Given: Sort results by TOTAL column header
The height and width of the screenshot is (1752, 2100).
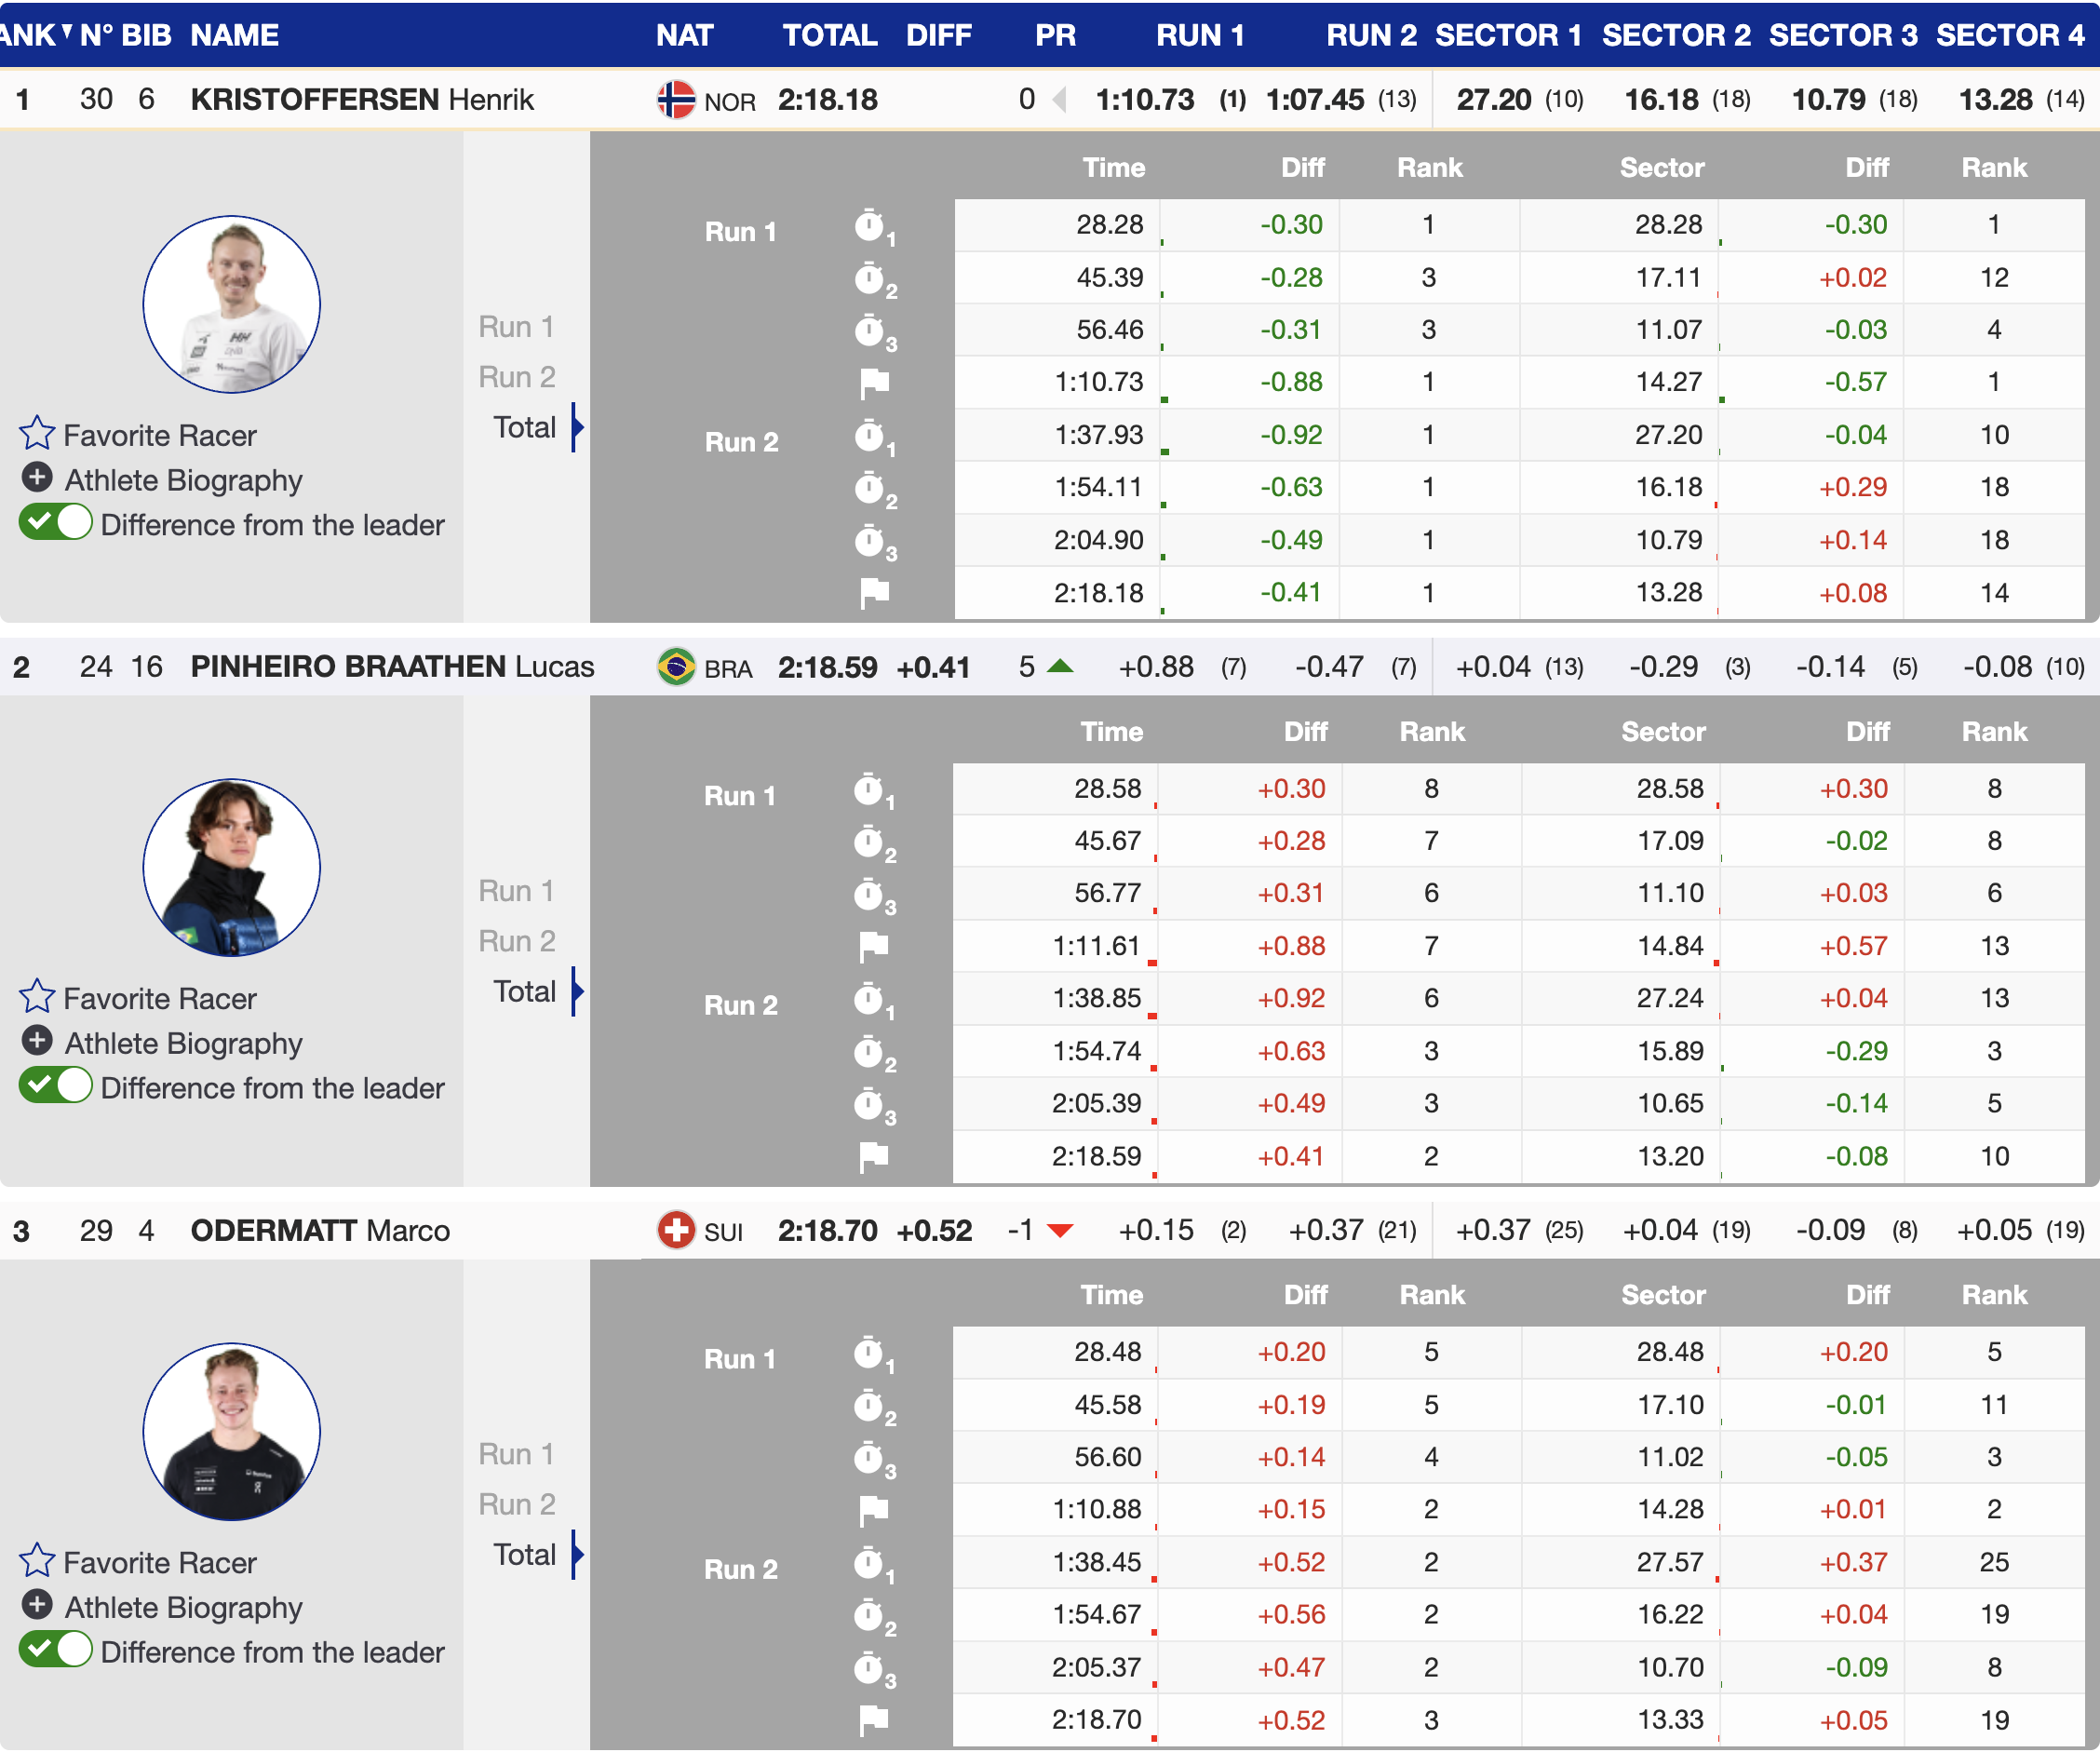Looking at the screenshot, I should coord(829,35).
